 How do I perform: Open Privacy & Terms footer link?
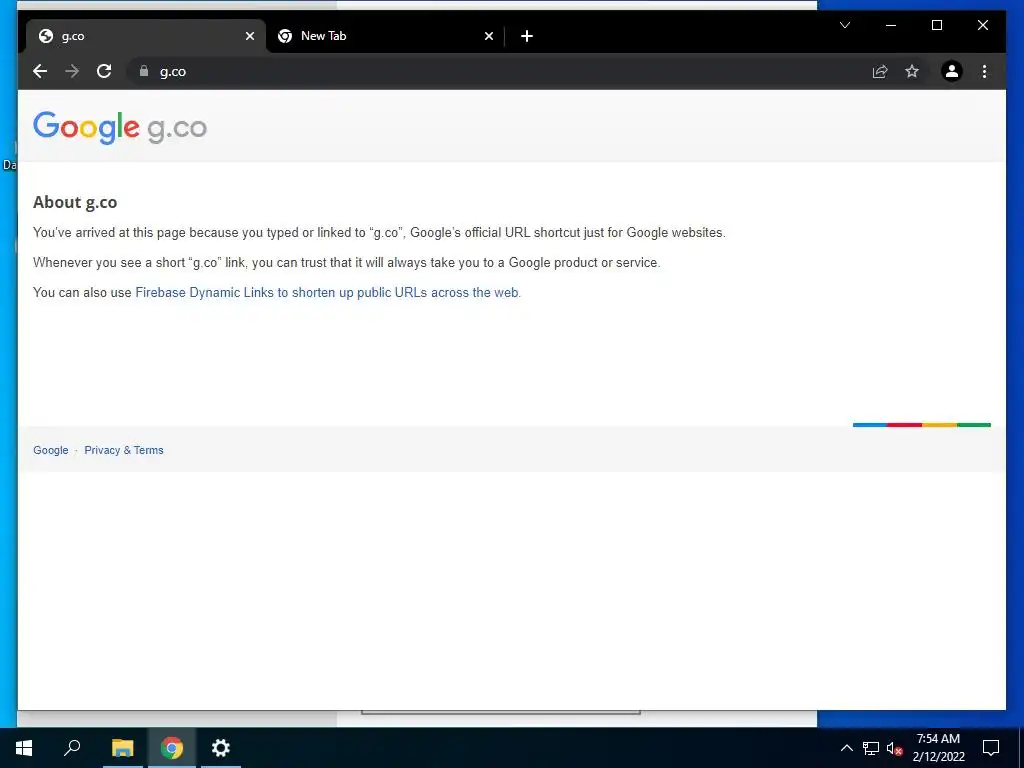[x=123, y=450]
